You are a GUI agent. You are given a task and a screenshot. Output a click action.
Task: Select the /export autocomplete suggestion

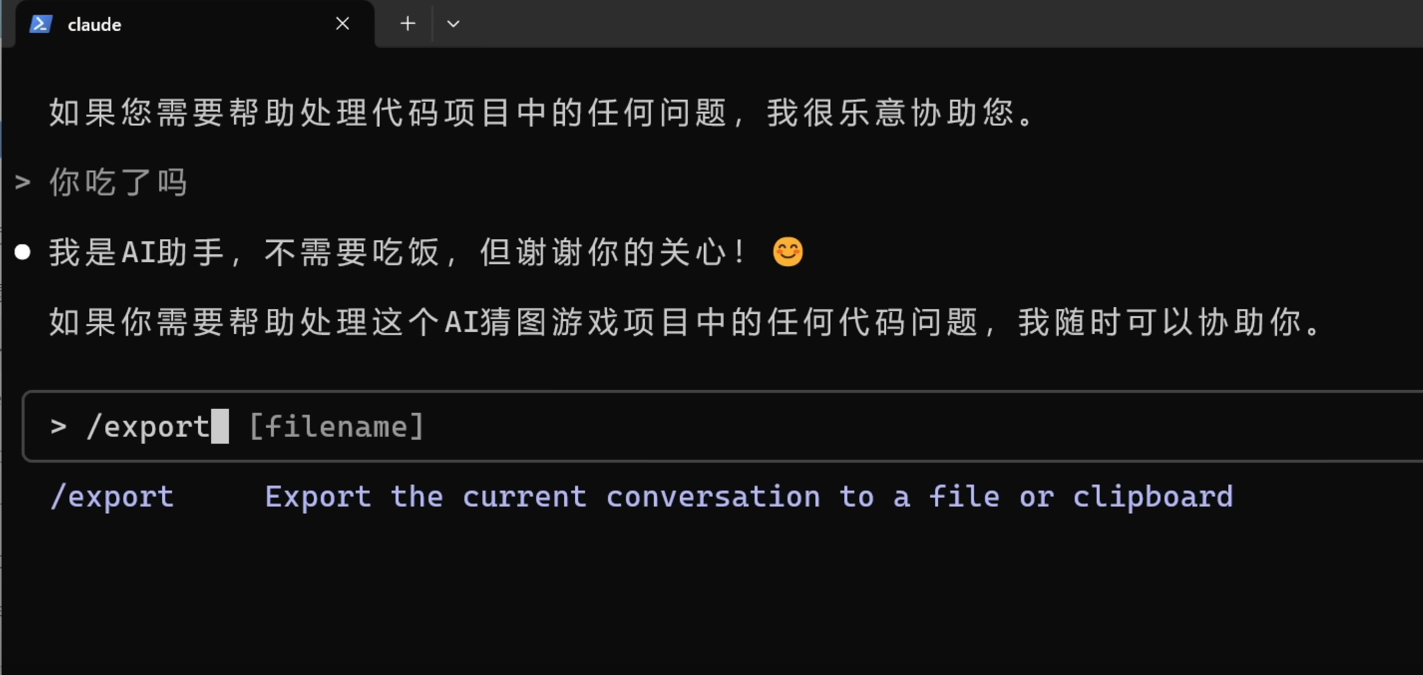pos(112,496)
